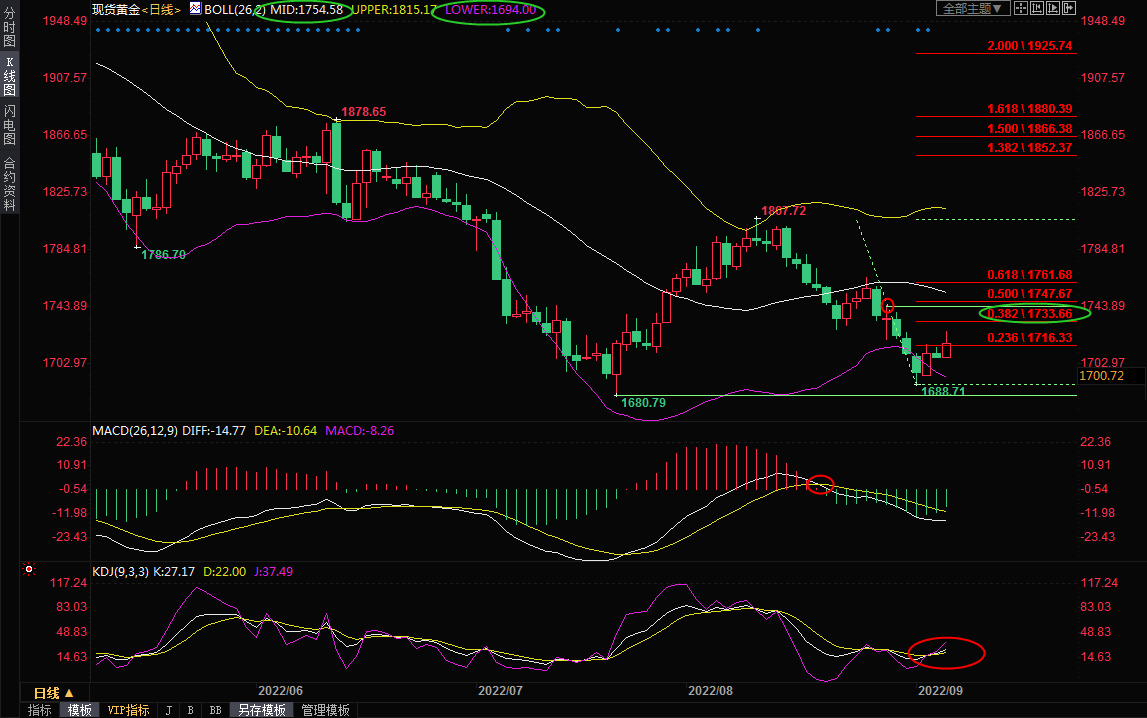Viewport: 1147px width, 718px height.
Task: Select the 指标 bottom tab
Action: click(x=40, y=710)
